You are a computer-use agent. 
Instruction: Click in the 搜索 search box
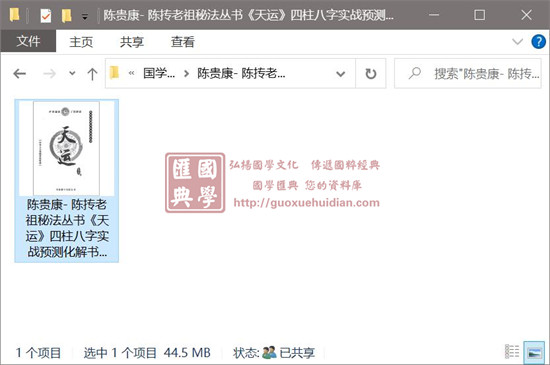(x=468, y=74)
